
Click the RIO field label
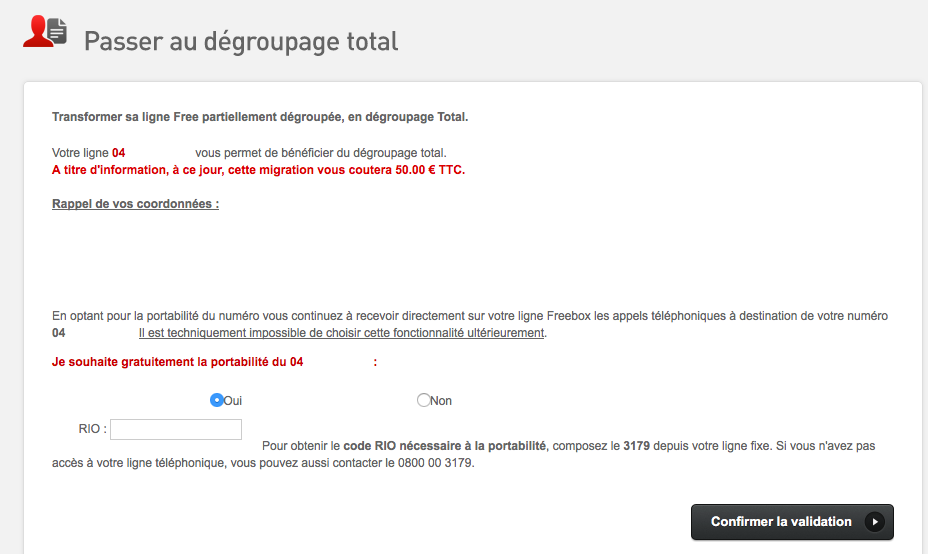point(92,429)
